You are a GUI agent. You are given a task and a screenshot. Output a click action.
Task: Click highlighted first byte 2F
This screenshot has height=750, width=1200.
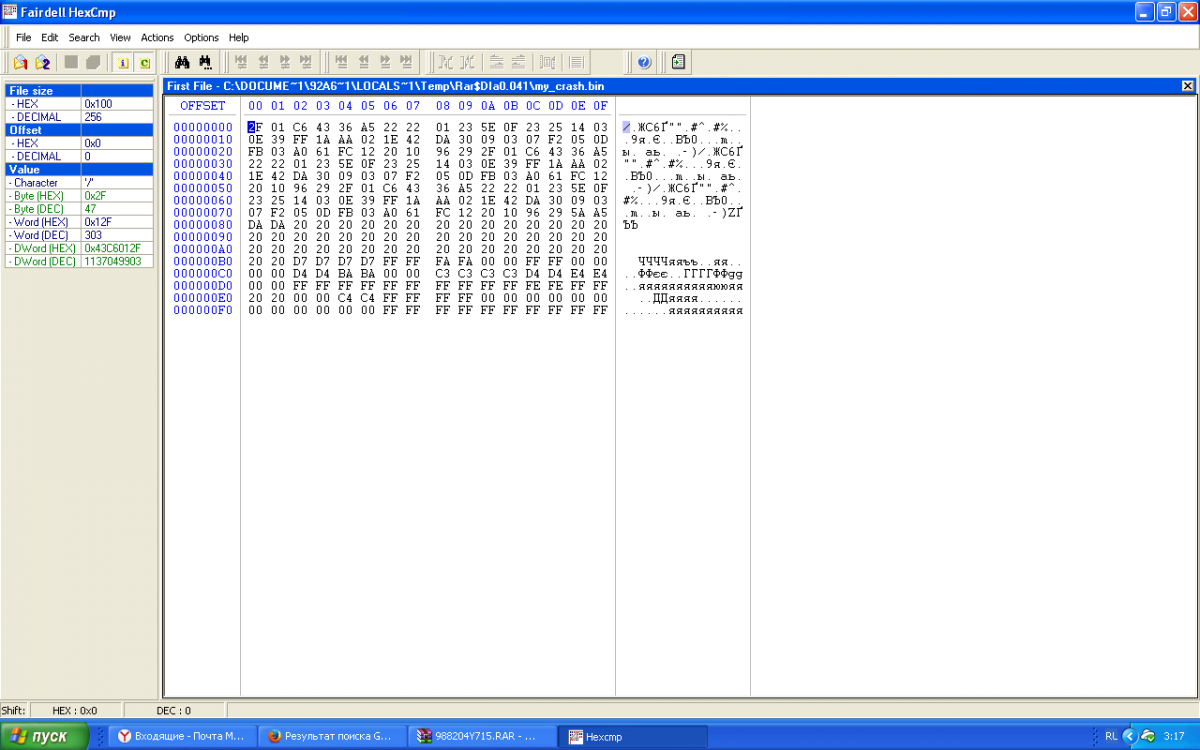point(255,127)
